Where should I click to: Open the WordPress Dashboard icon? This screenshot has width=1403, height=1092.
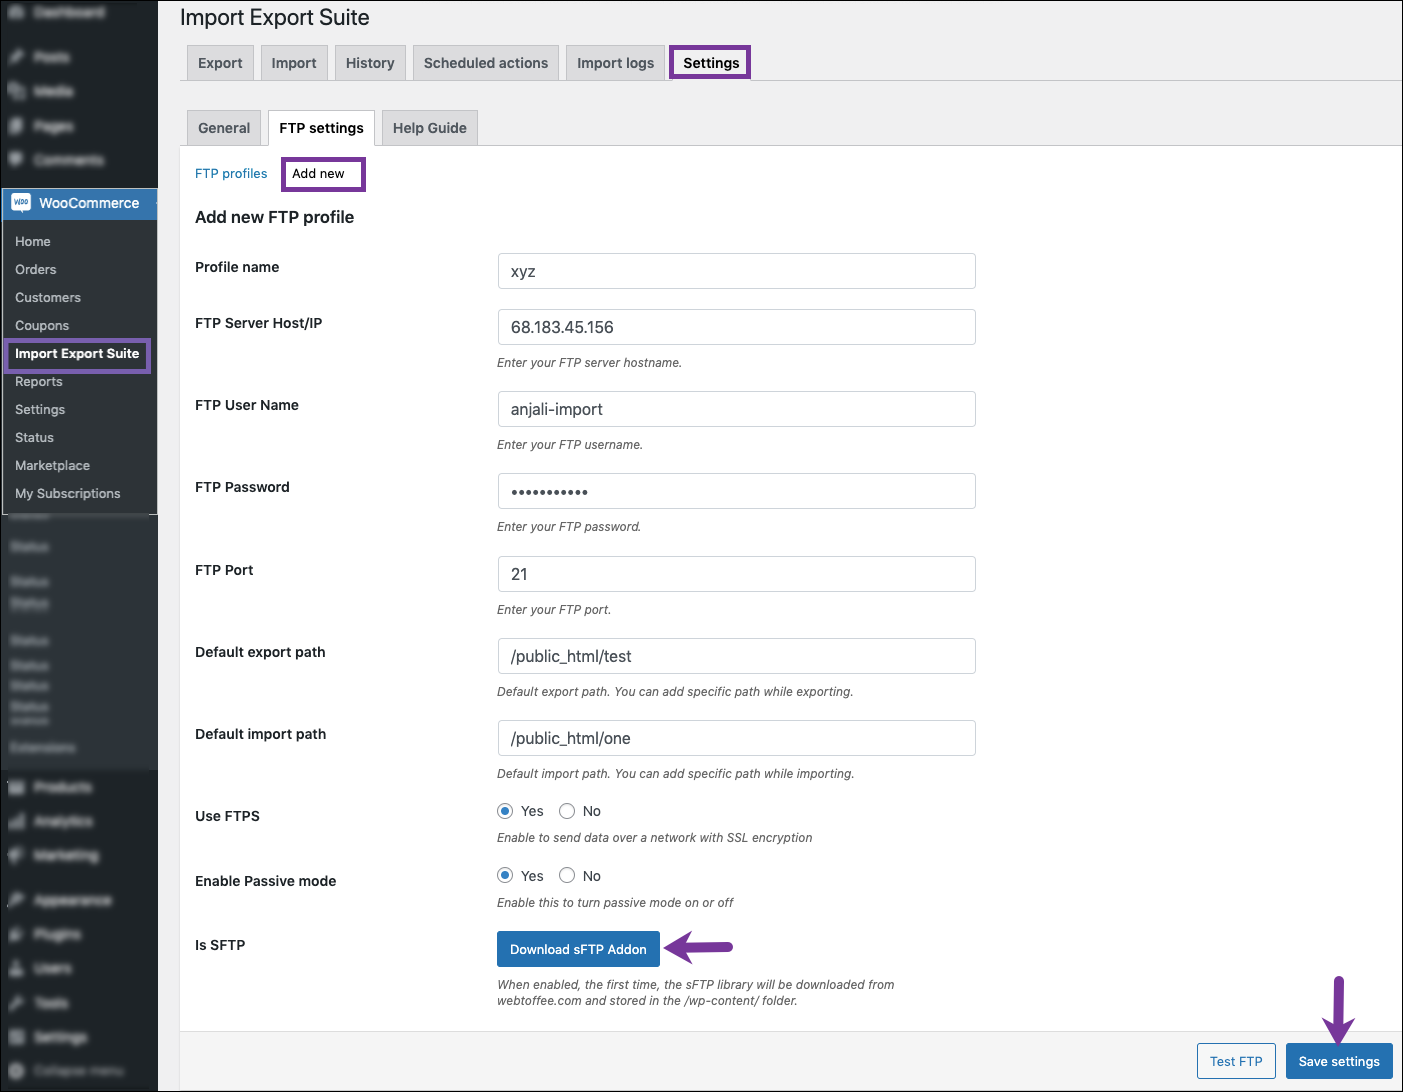tap(17, 12)
